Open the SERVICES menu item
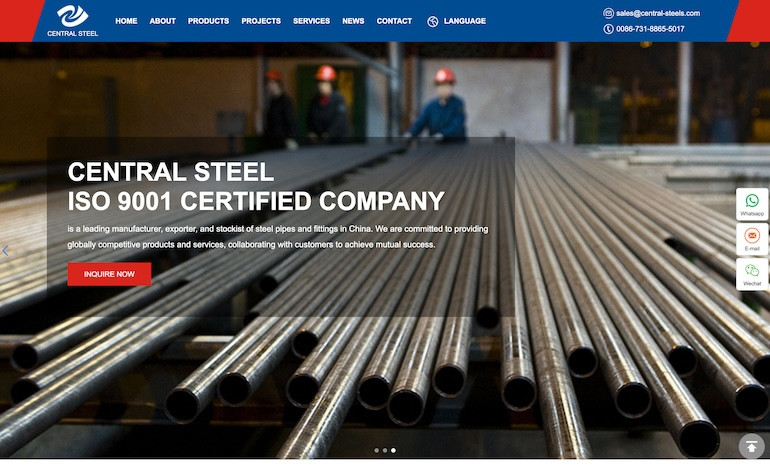Screen dimensions: 770x470 coord(311,21)
